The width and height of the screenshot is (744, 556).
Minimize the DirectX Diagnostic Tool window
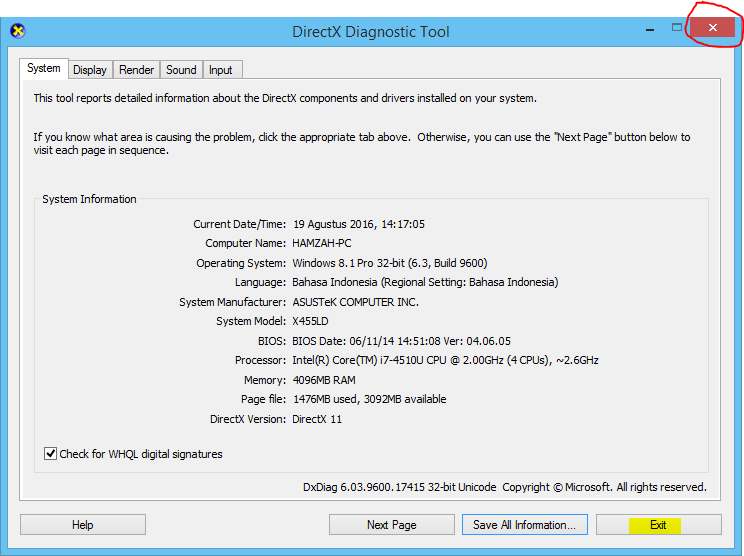pos(650,30)
